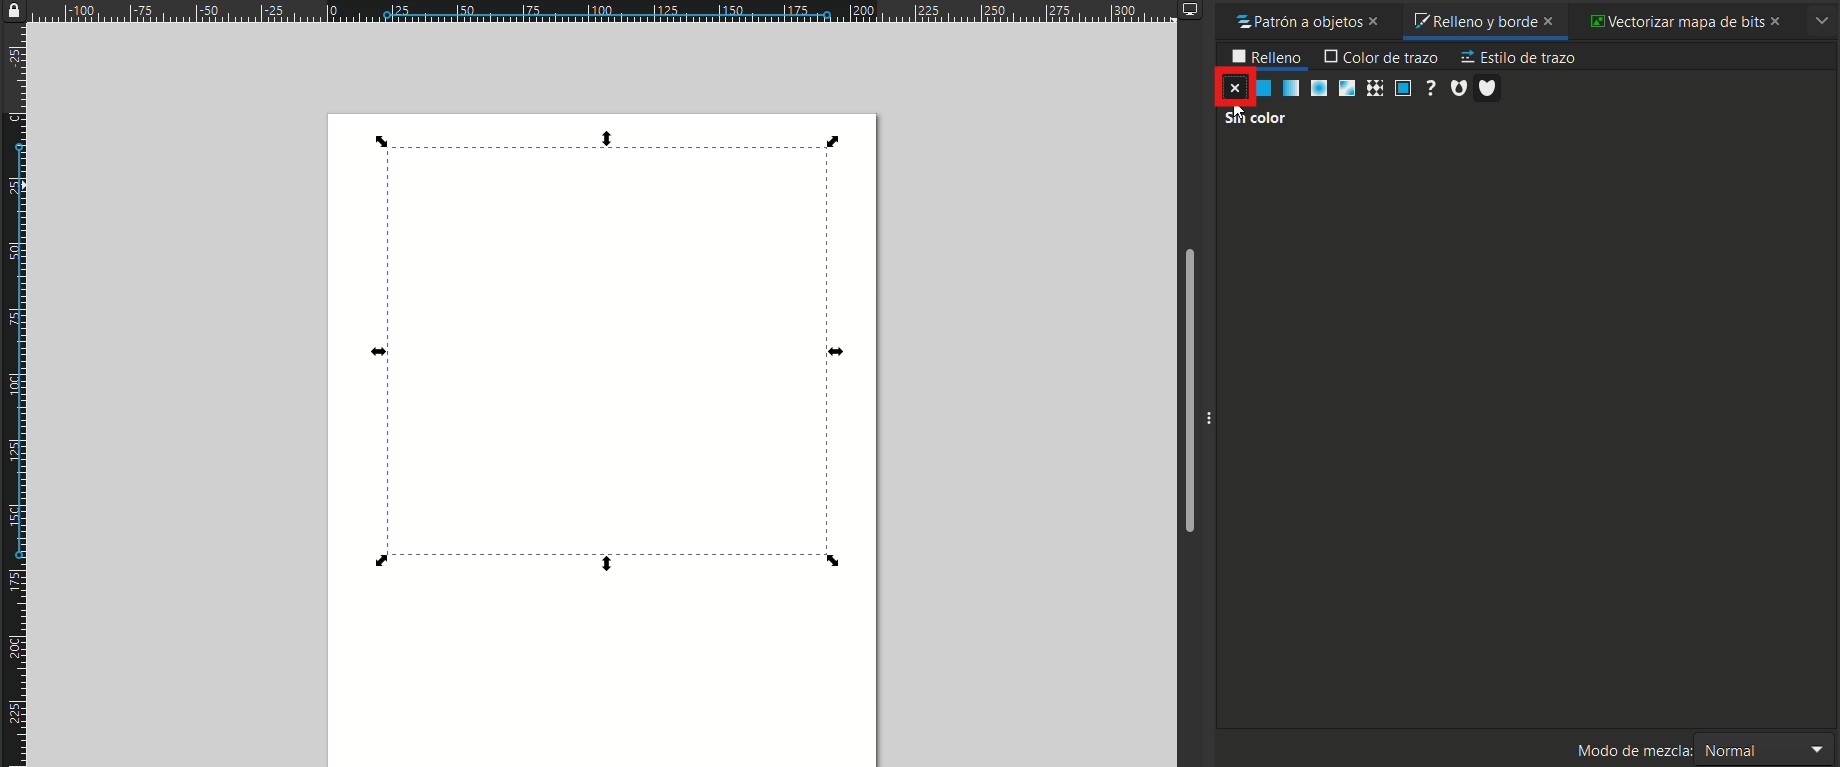The image size is (1840, 767).
Task: Close the Patrón a objetos tab
Action: pyautogui.click(x=1374, y=21)
